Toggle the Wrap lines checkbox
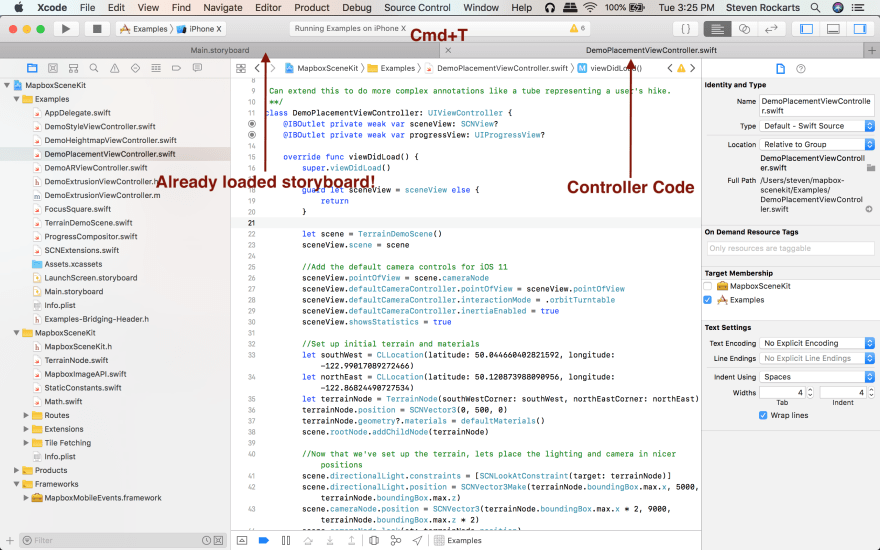The height and width of the screenshot is (550, 880). click(x=763, y=415)
